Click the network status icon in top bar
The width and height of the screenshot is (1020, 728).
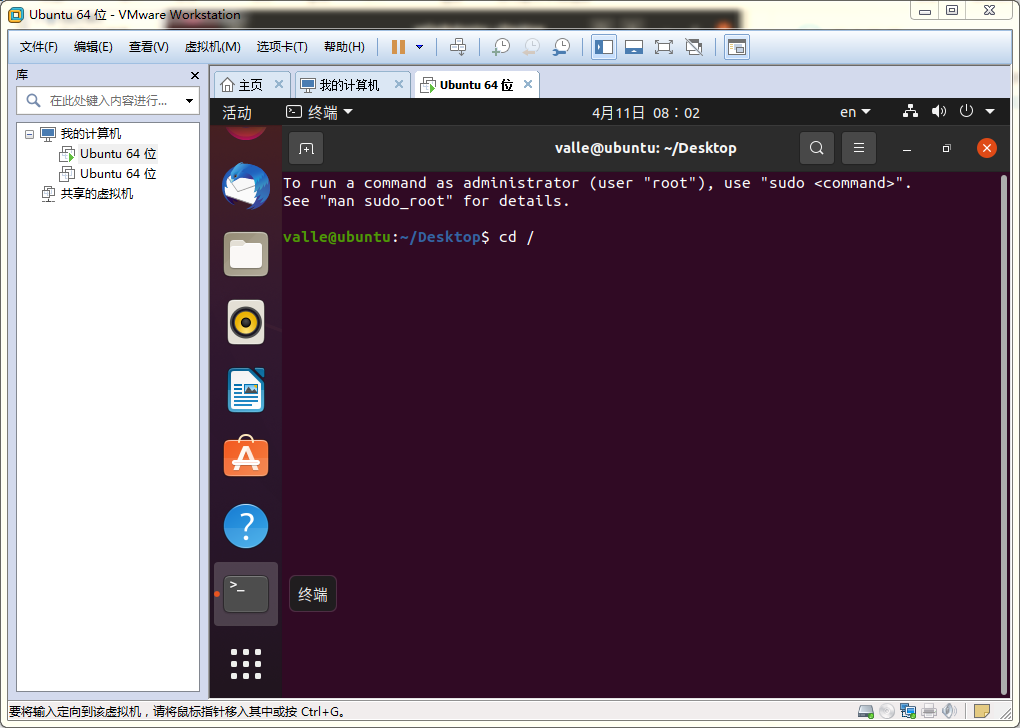click(910, 112)
